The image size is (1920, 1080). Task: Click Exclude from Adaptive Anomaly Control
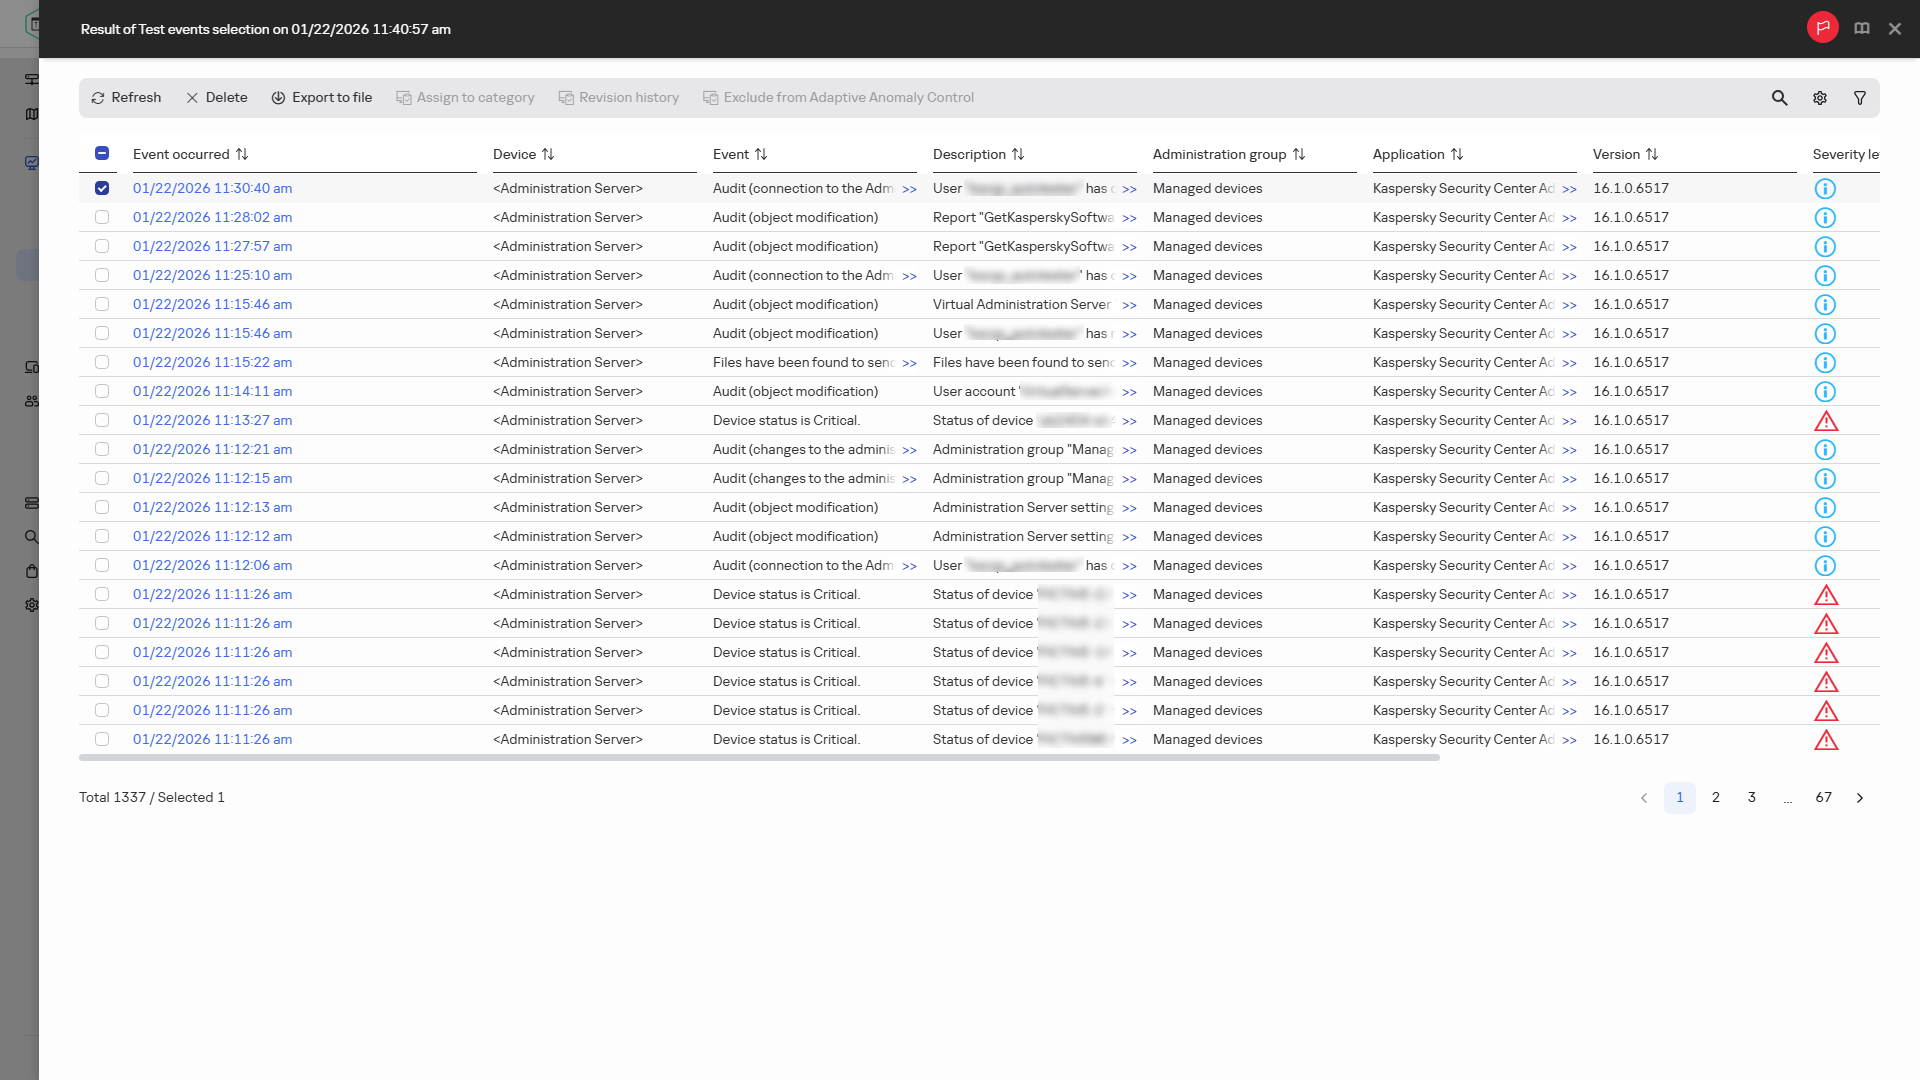[x=838, y=98]
